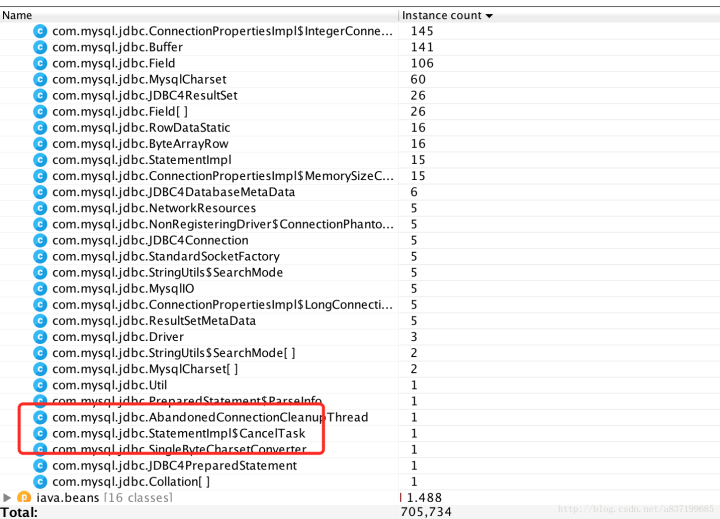Select the com.mysql.jdbc.StringUtils$SearchMode row

(x=360, y=272)
